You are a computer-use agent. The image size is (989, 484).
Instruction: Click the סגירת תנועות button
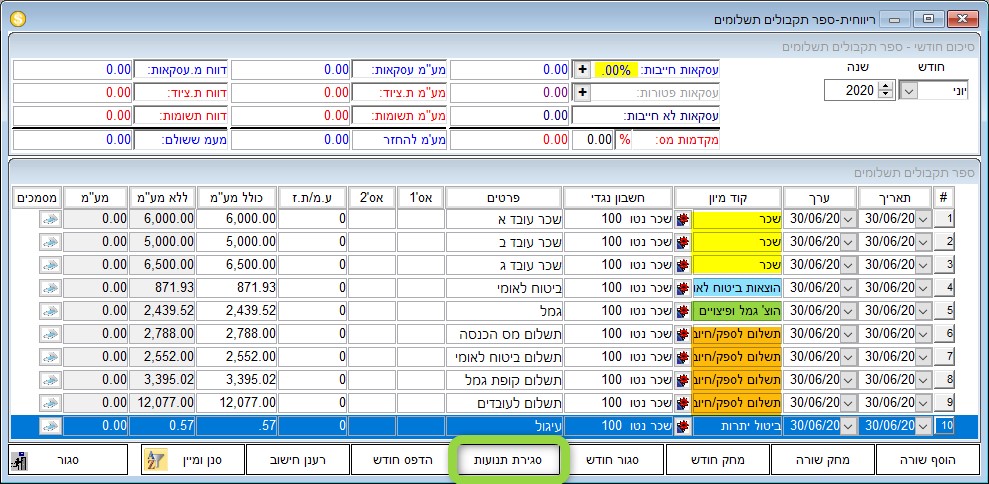508,461
